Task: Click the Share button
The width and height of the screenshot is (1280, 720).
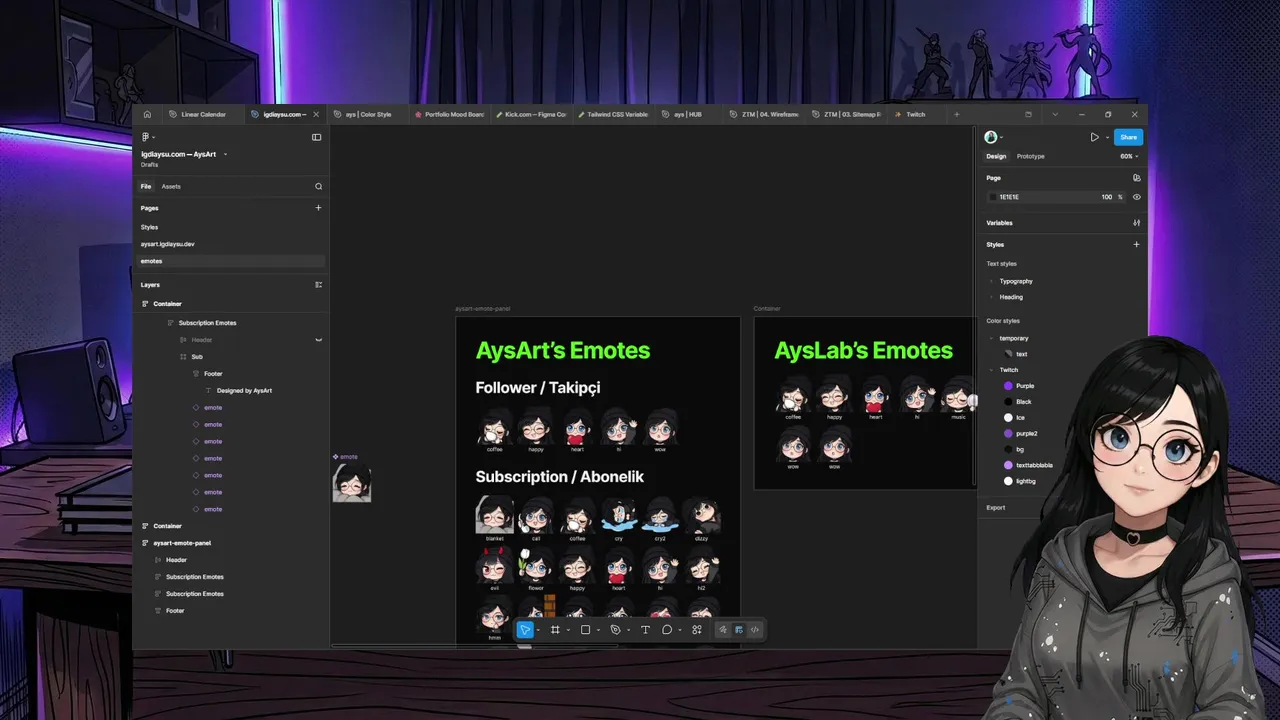Action: 1128,137
